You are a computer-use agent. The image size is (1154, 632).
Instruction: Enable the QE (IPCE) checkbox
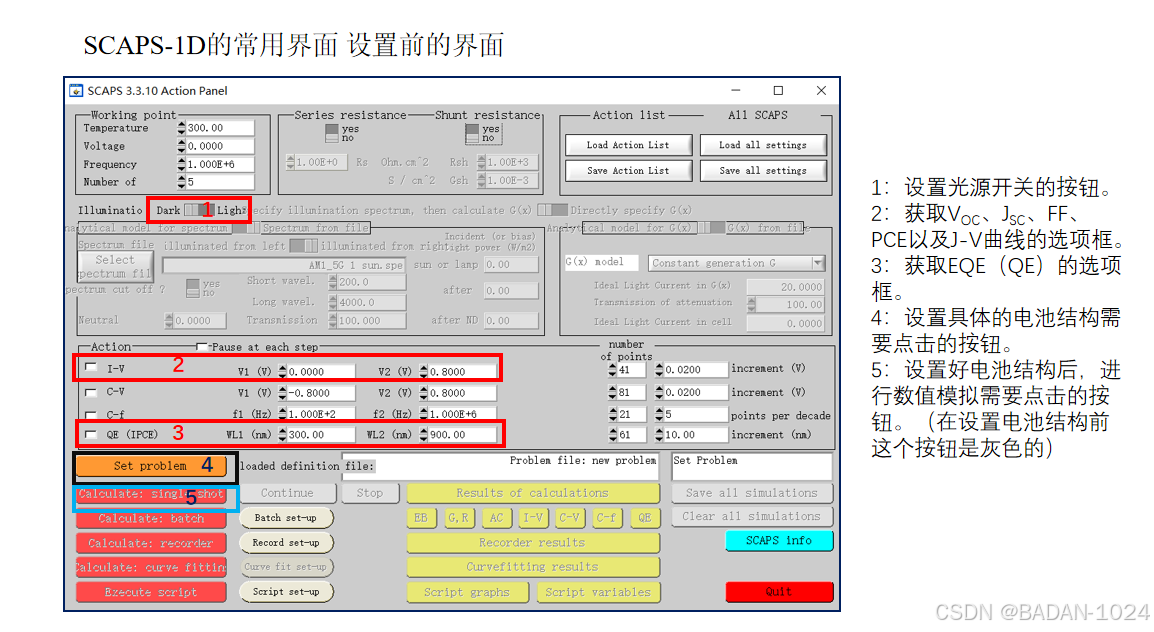(x=91, y=435)
